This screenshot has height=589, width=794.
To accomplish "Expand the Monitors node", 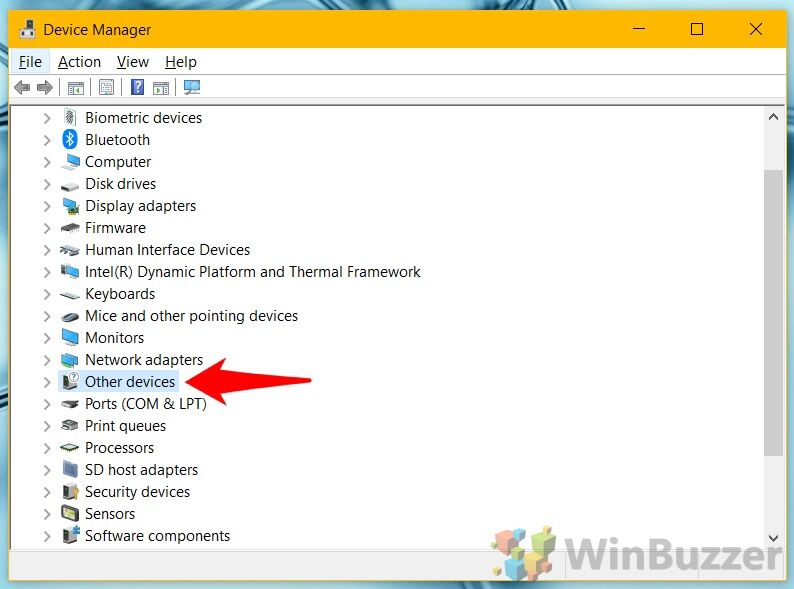I will coord(47,338).
